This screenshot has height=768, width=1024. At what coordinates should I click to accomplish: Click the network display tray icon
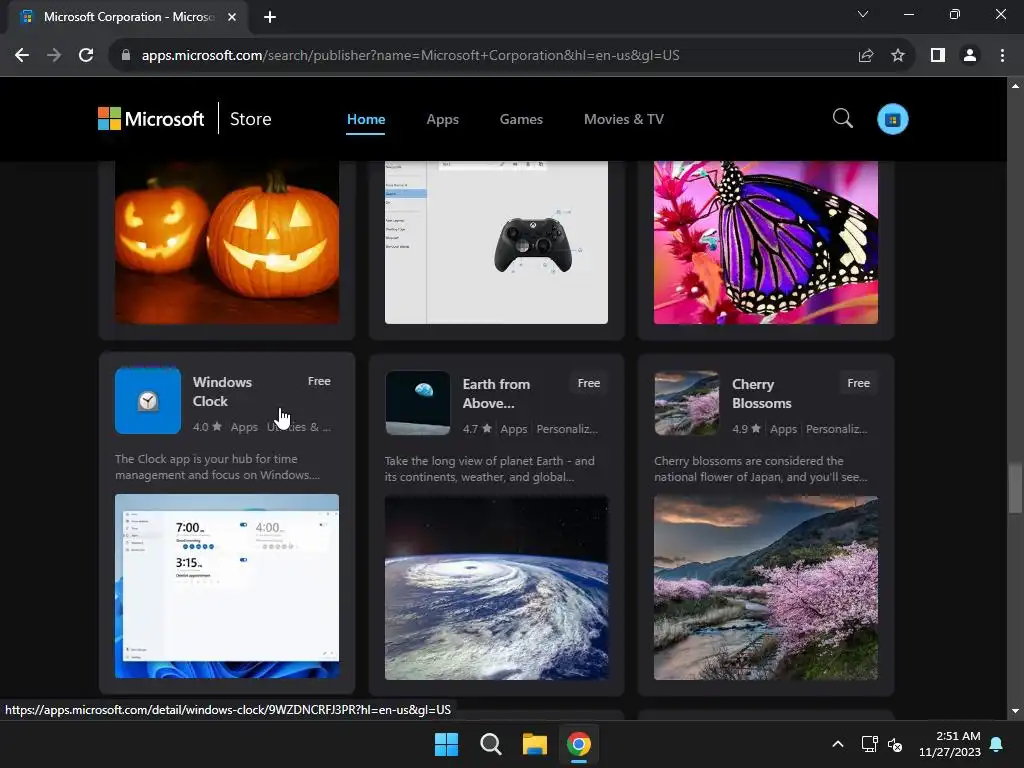(x=869, y=744)
